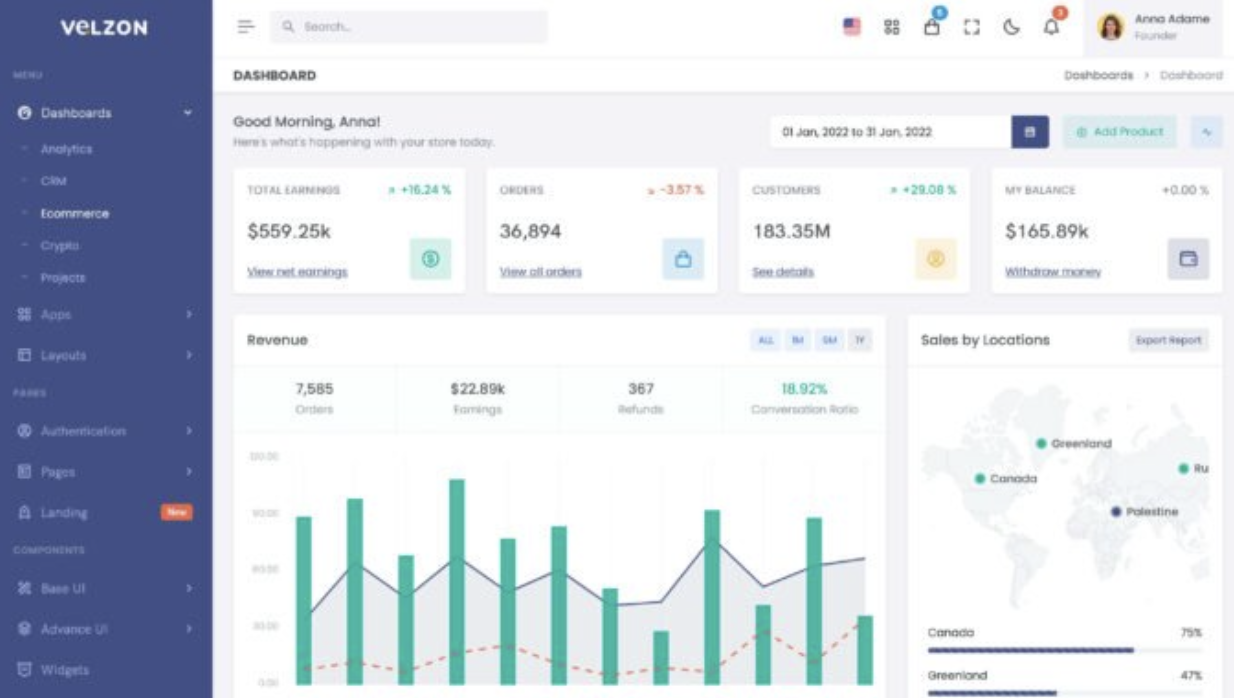Open the View net earnings link

coord(297,272)
